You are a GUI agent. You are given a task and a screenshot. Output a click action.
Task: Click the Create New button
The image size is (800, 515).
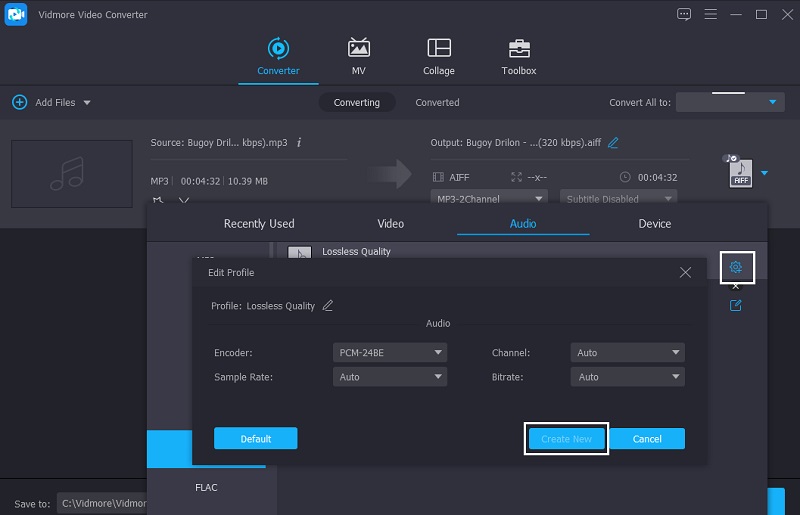point(566,439)
